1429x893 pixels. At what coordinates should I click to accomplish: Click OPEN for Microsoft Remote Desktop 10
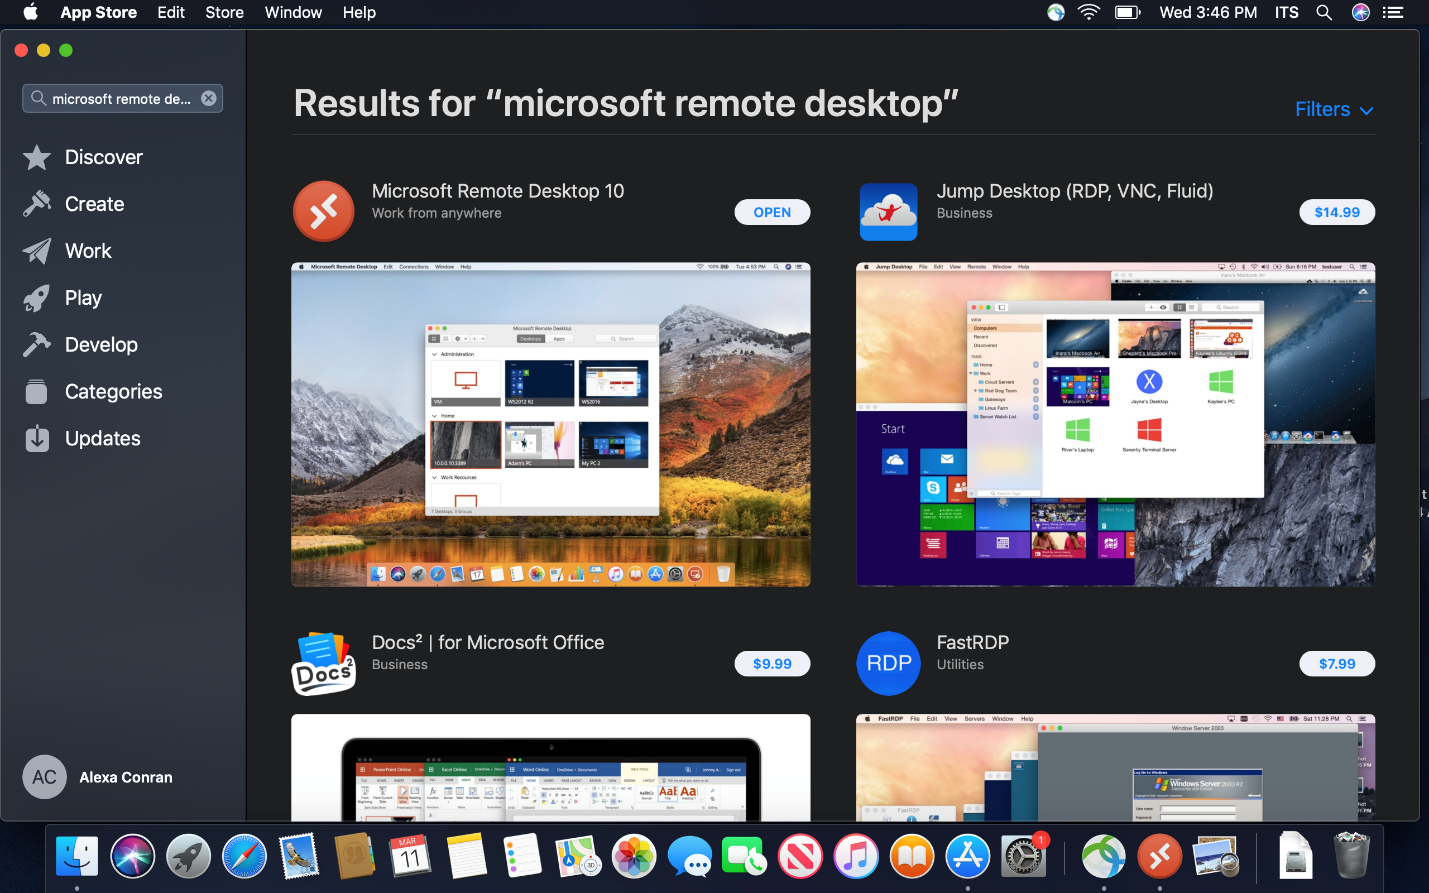coord(772,212)
